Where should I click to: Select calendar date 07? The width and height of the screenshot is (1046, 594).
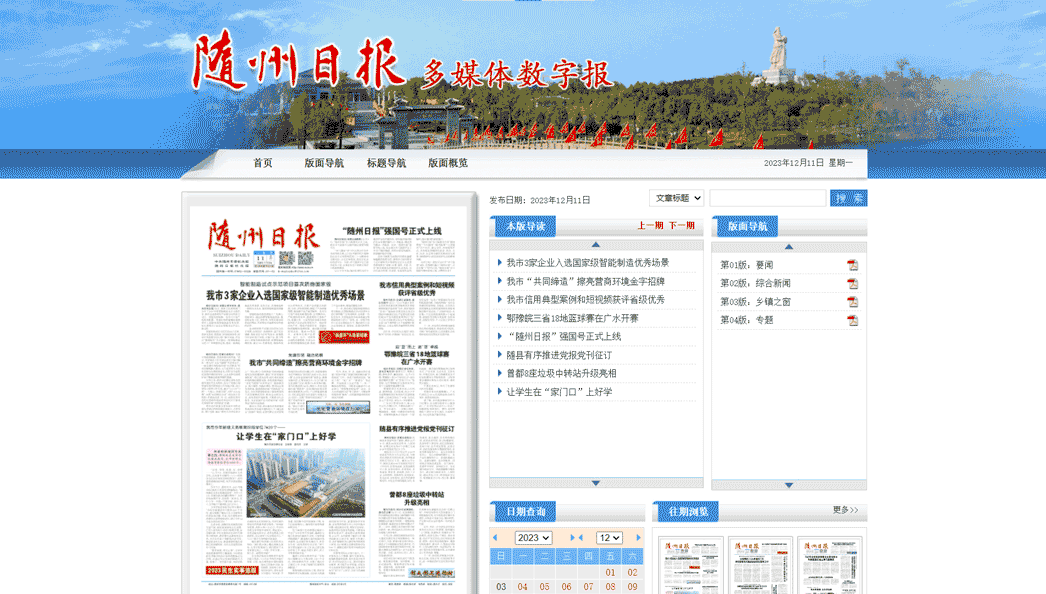point(588,587)
